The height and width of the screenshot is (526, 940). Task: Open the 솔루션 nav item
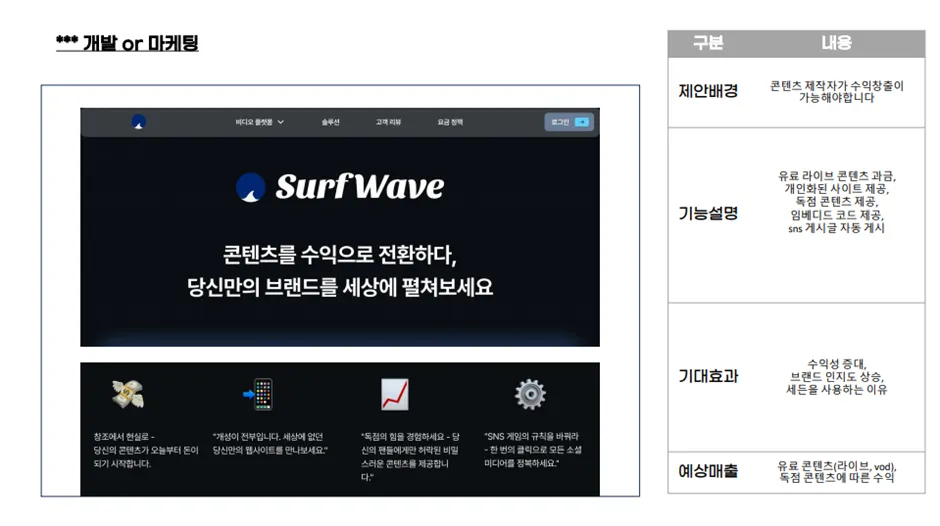pyautogui.click(x=330, y=122)
